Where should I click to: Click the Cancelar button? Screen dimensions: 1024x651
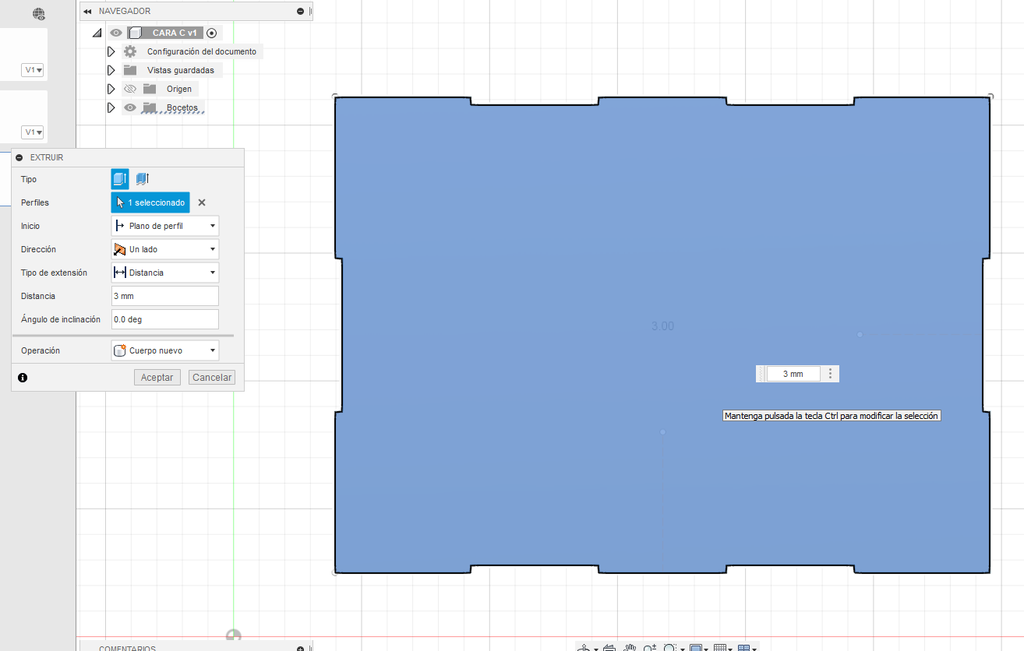pos(212,377)
